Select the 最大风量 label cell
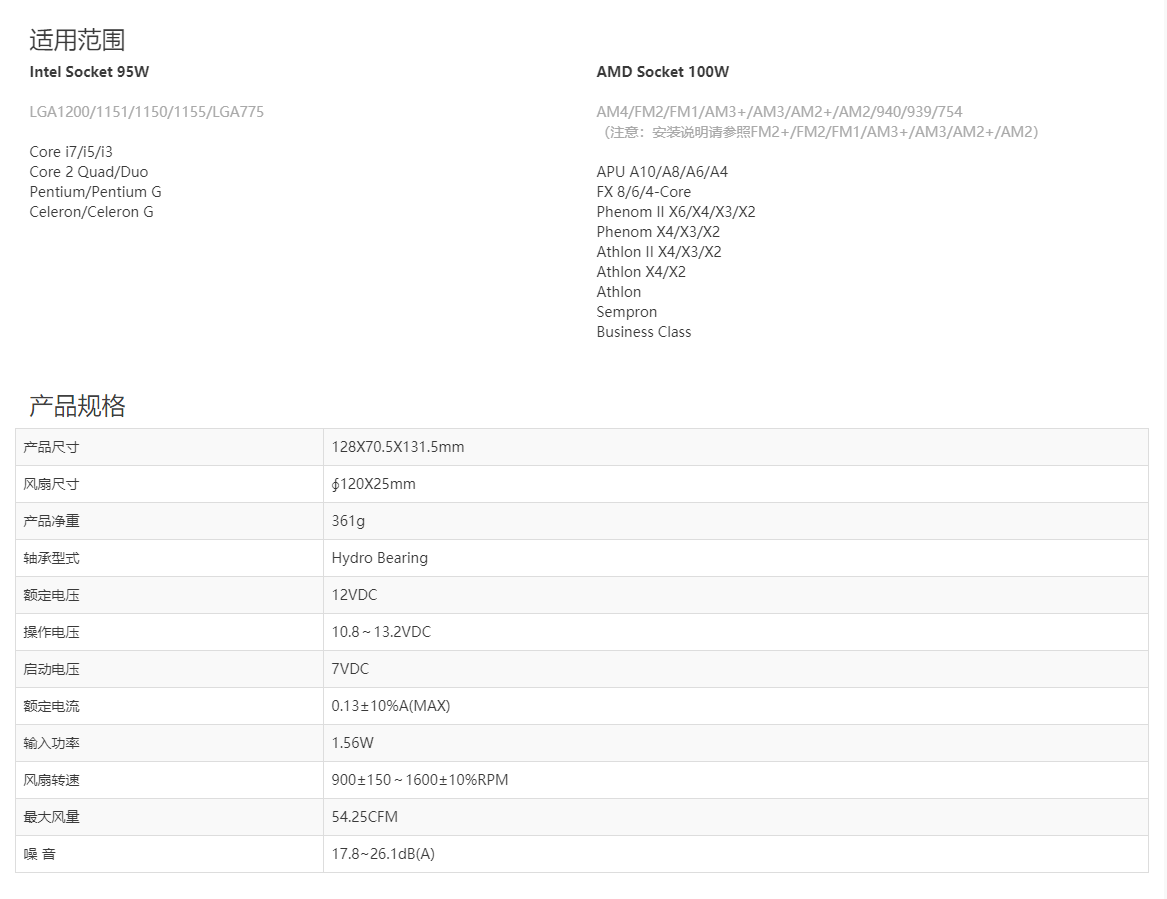Viewport: 1167px width, 899px height. click(170, 817)
